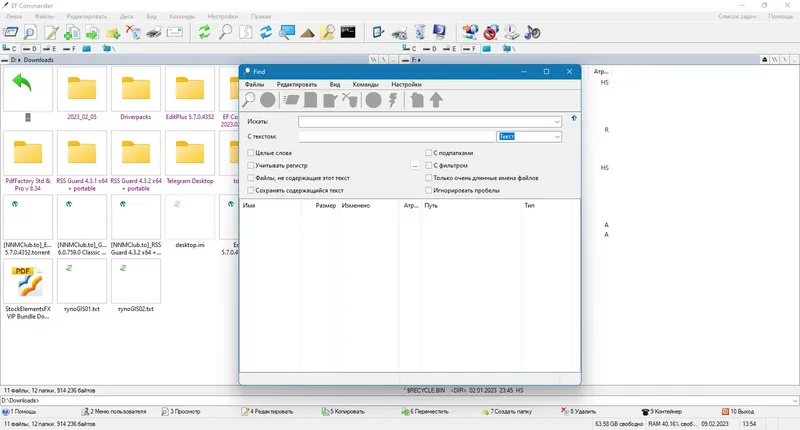Screen dimensions: 800x430
Task: Click the printer icon in main toolbar
Action: pos(154,33)
